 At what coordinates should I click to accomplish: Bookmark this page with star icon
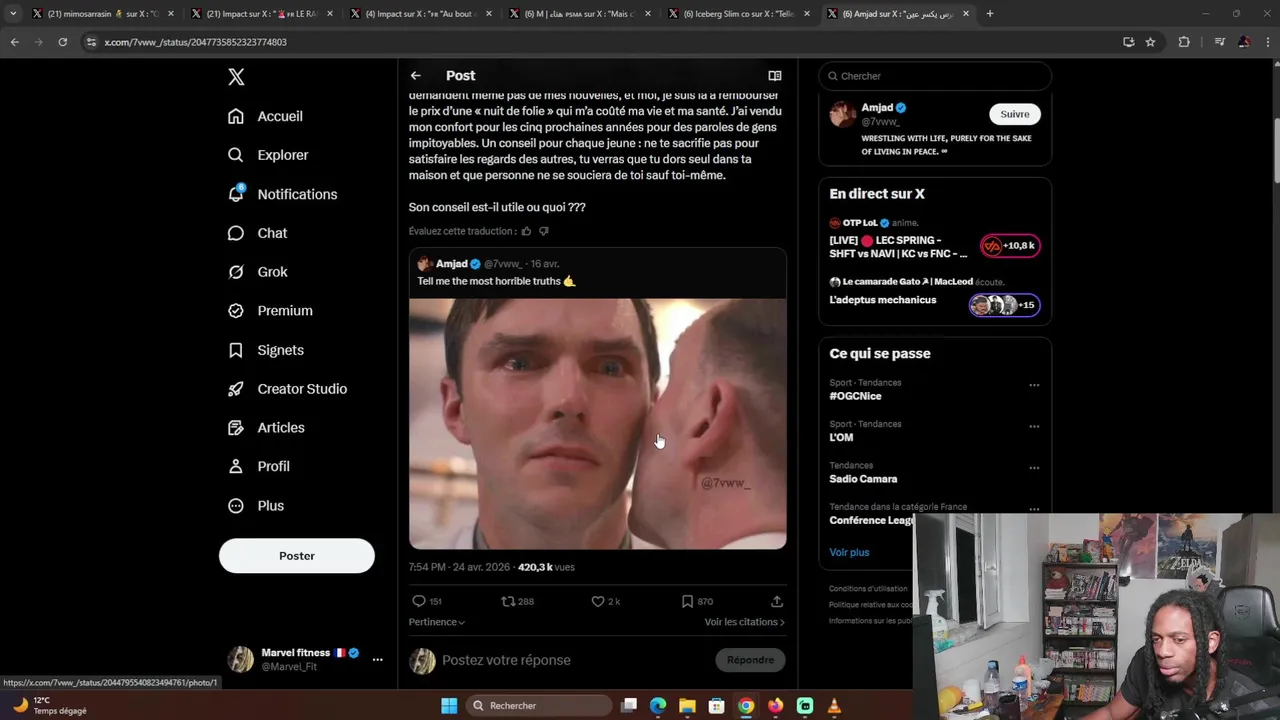[x=1150, y=42]
